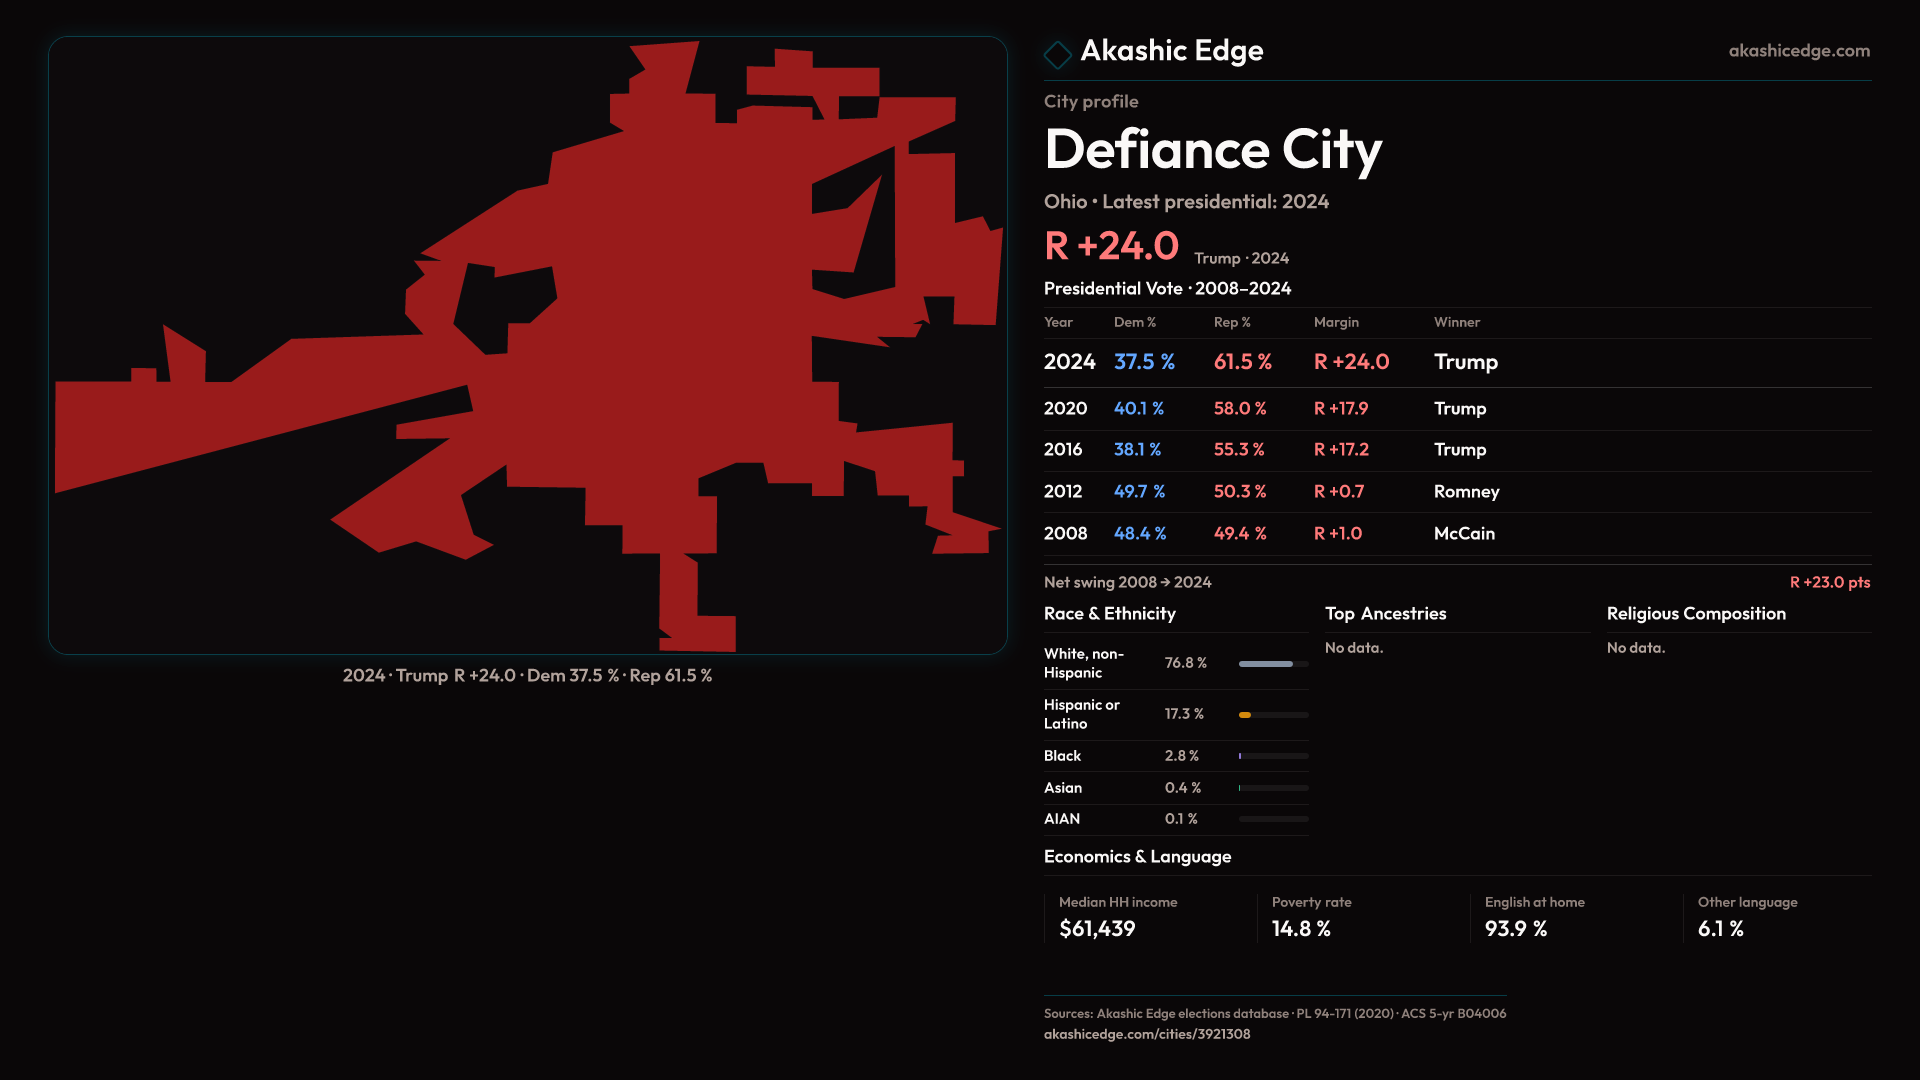The height and width of the screenshot is (1080, 1920).
Task: Click the red Defiance City map shape
Action: (x=680, y=330)
